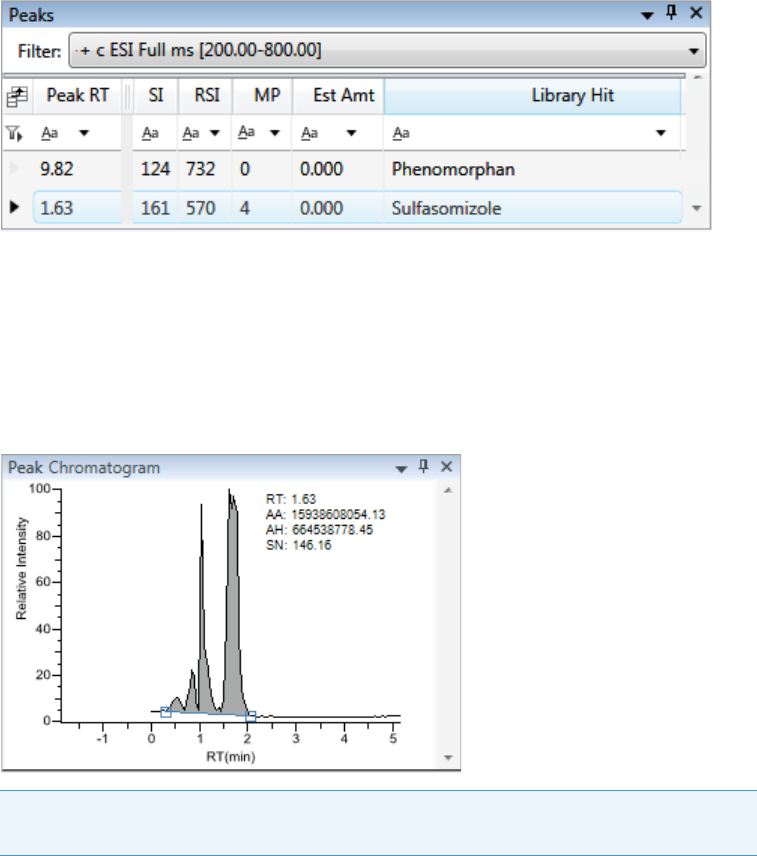757x856 pixels.
Task: Open Est Amt filter dropdown arrow
Action: click(352, 133)
